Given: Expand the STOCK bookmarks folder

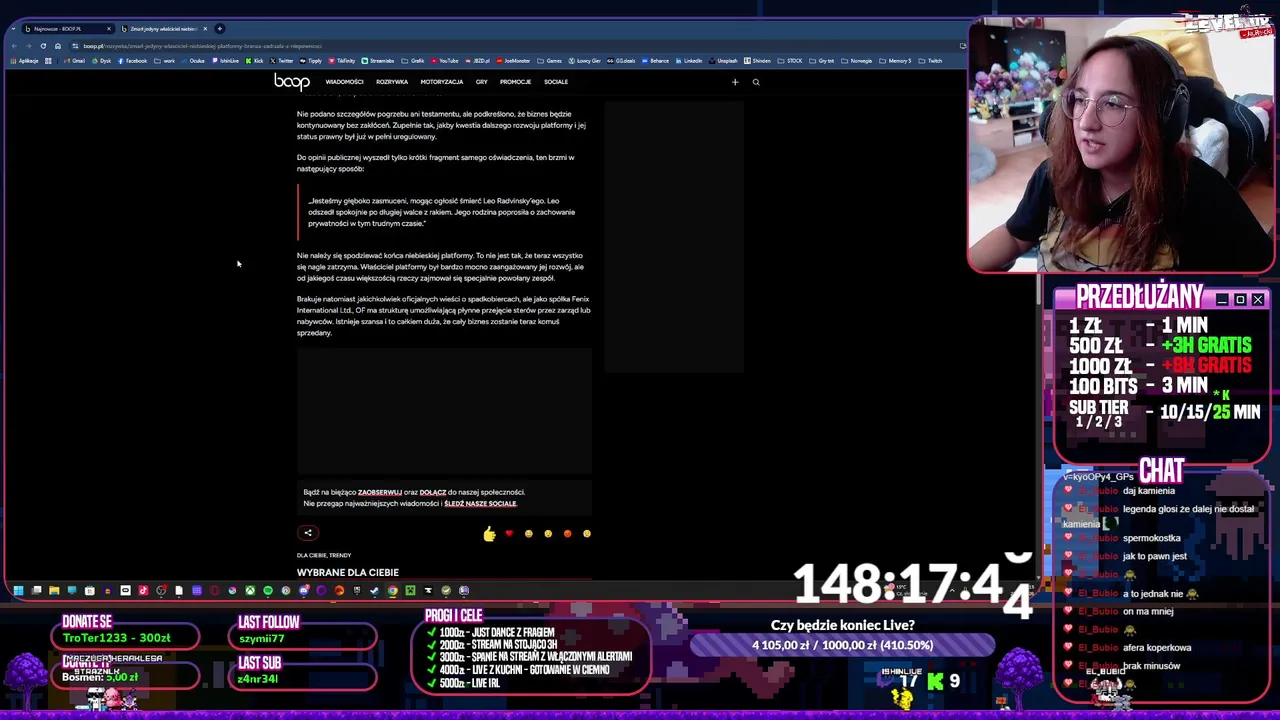Looking at the screenshot, I should [790, 61].
